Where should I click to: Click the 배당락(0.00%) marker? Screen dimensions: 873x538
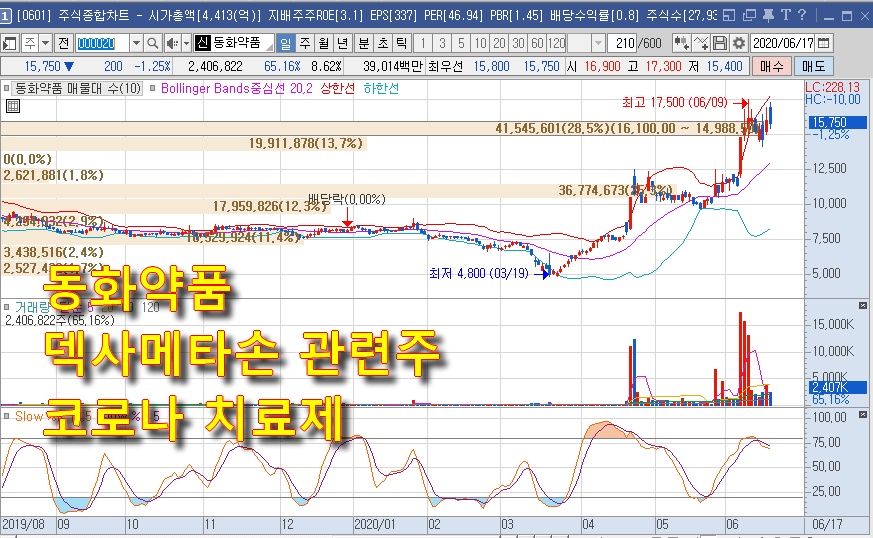tap(347, 199)
